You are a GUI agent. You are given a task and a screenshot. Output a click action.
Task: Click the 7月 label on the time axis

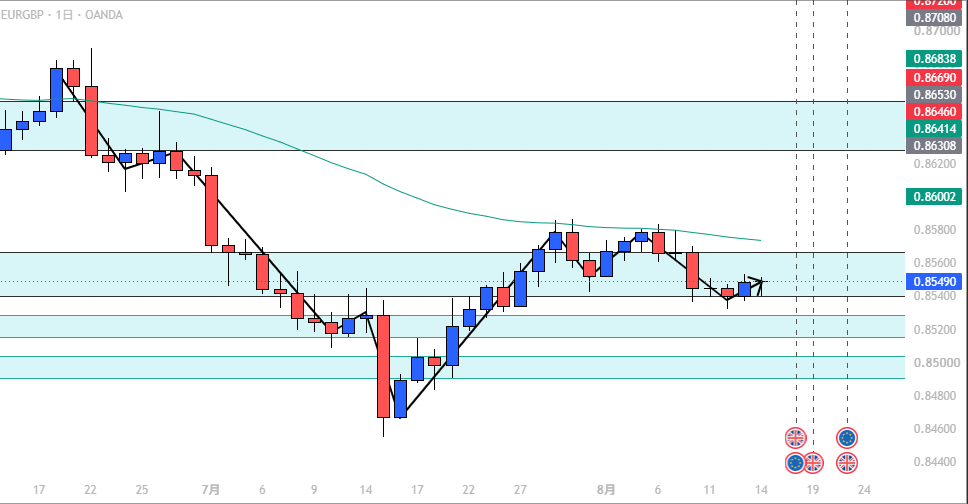211,490
